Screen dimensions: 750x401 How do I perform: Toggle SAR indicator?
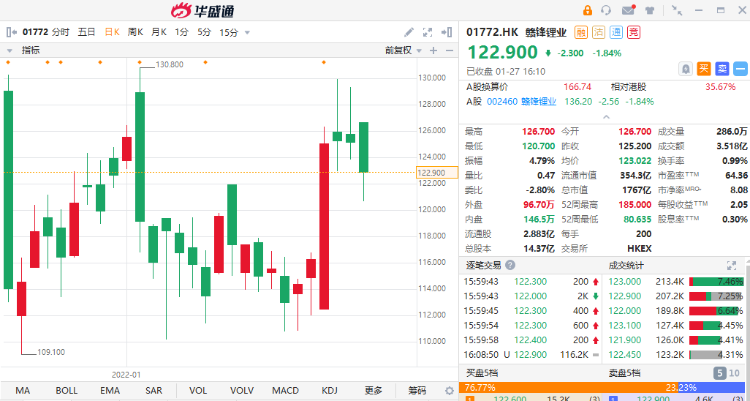pos(154,390)
